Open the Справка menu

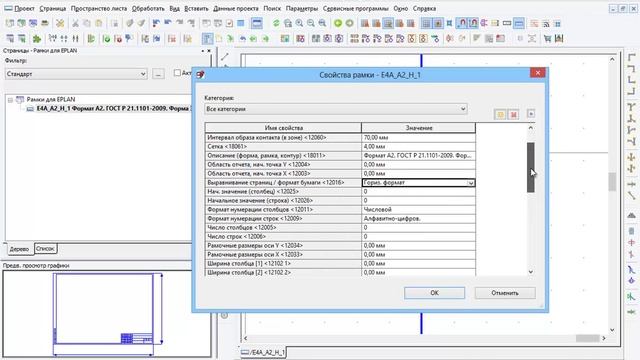[424, 8]
